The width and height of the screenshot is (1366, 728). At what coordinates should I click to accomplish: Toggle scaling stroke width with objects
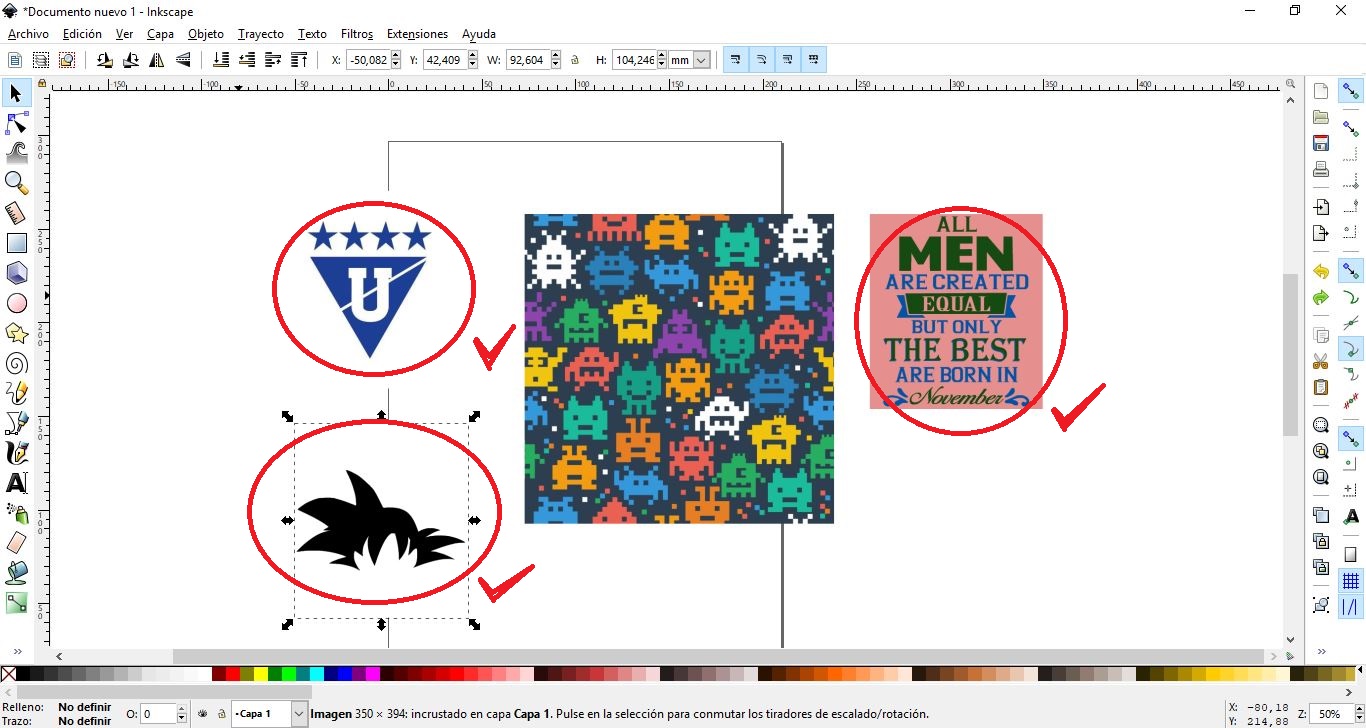click(736, 60)
